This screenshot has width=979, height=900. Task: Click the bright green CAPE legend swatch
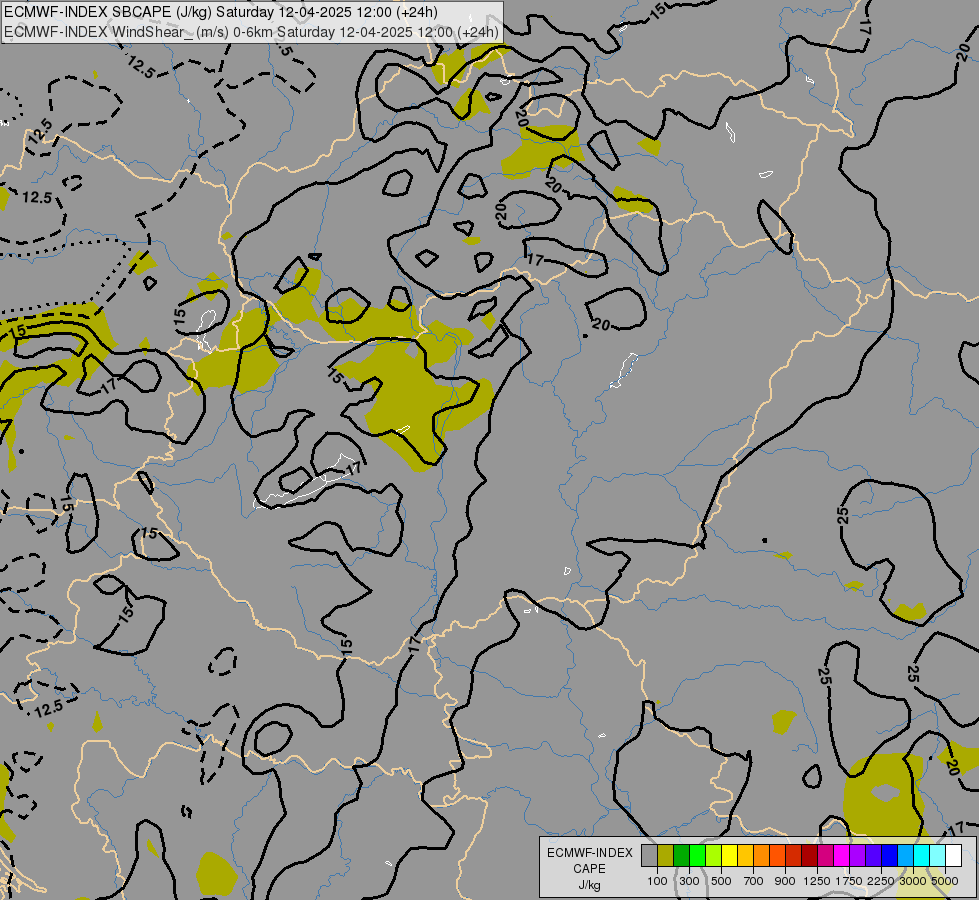coord(697,855)
